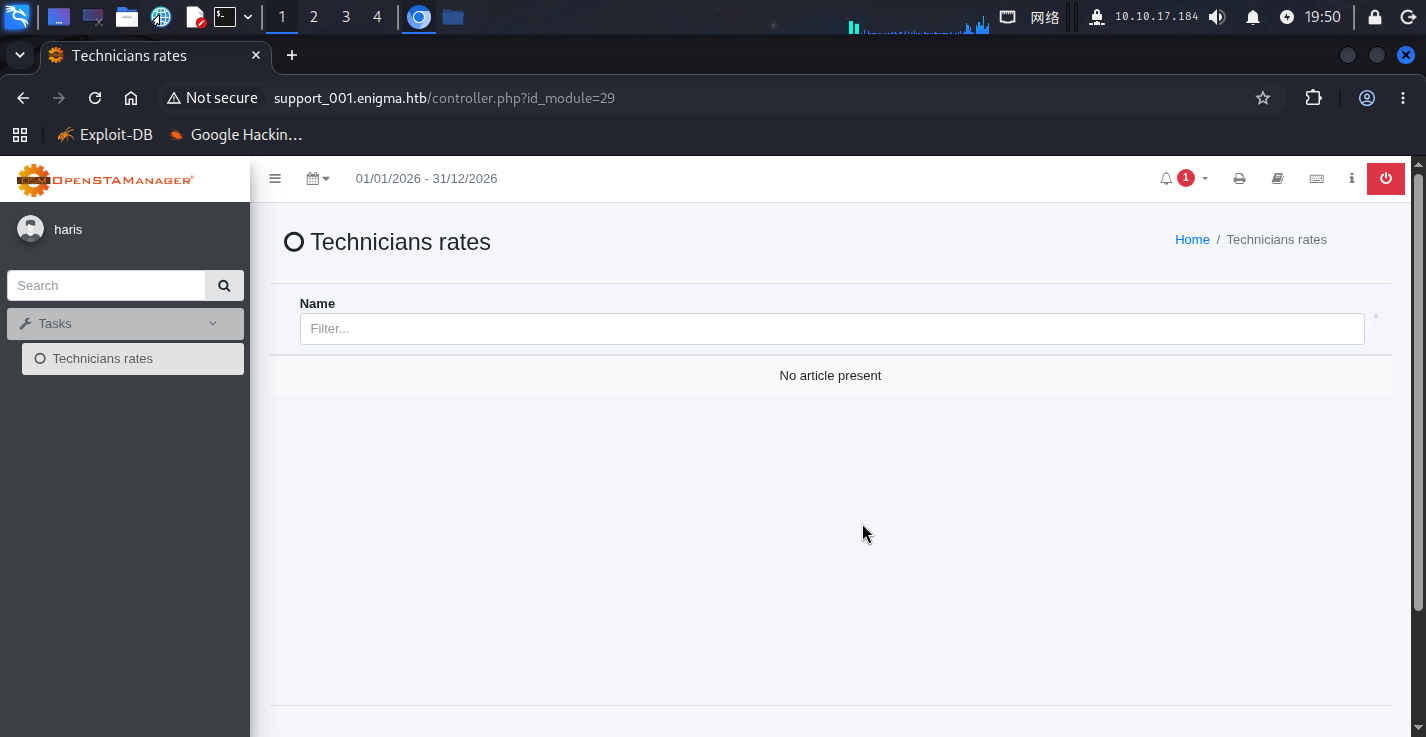Bookmark this page with star icon

1263,98
